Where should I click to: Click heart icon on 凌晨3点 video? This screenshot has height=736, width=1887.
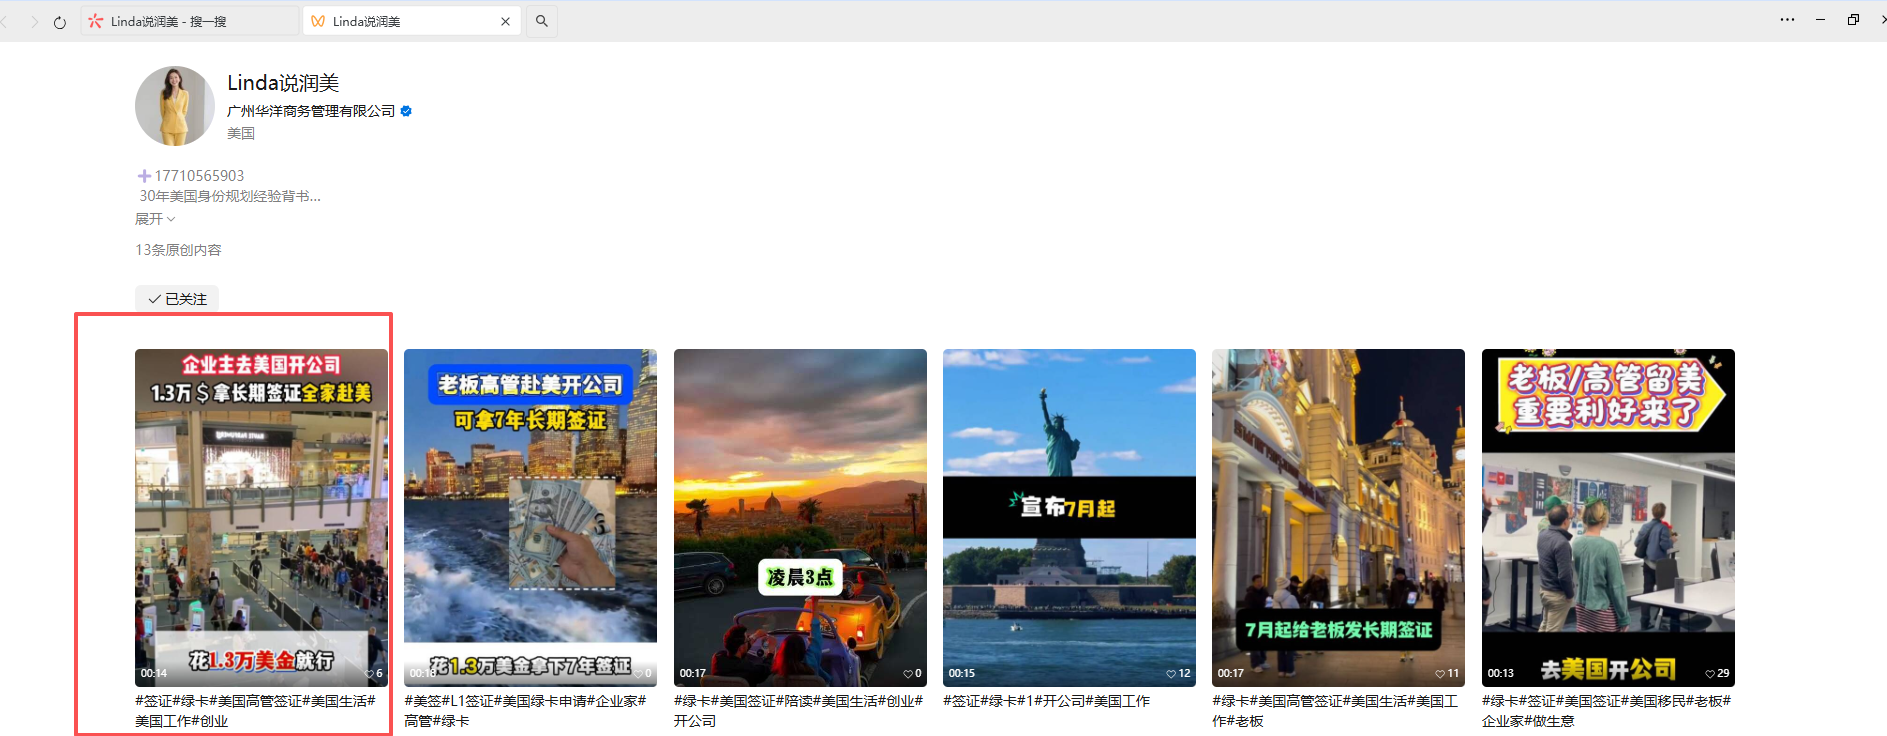908,674
